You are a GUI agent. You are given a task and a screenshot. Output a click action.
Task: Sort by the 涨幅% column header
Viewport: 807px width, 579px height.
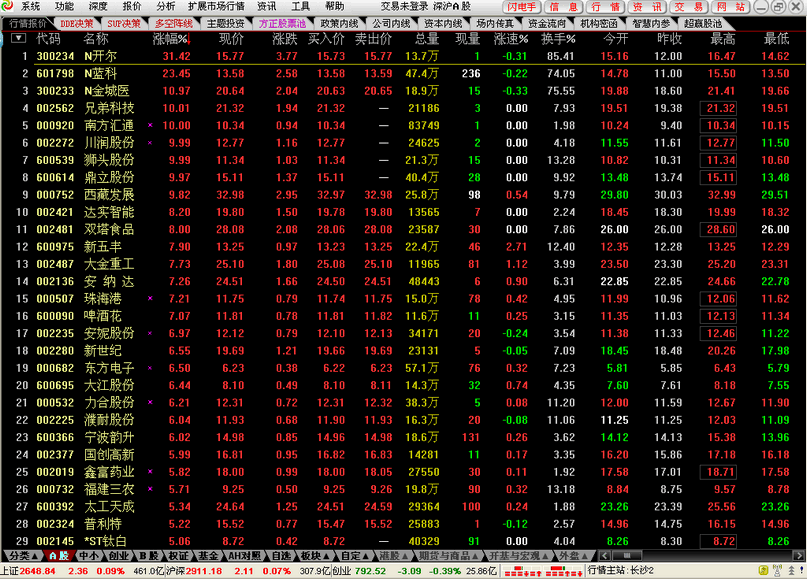coord(171,39)
